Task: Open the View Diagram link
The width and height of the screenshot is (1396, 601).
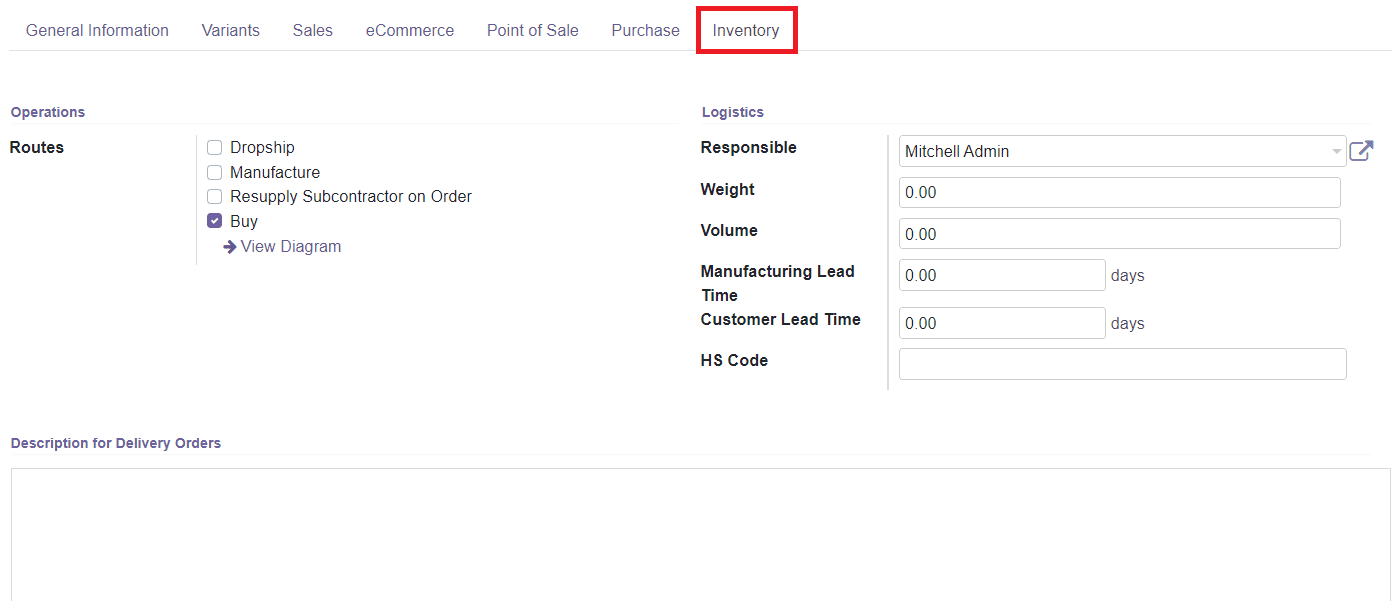Action: 290,246
